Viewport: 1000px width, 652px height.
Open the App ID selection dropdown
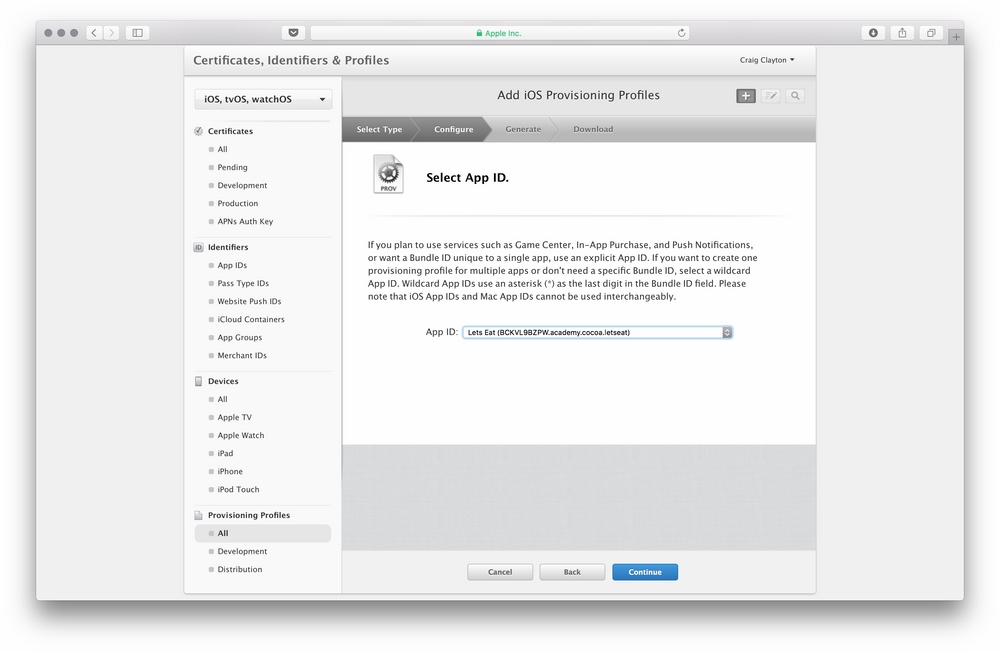(x=598, y=332)
